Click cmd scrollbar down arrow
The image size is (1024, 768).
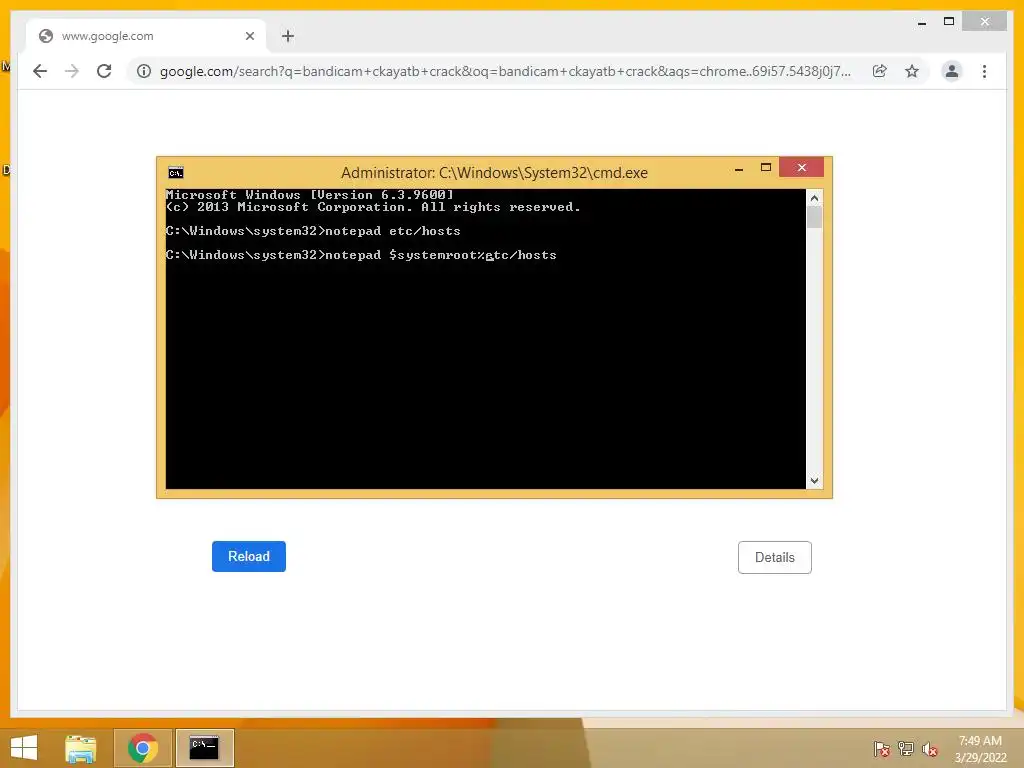(x=814, y=481)
